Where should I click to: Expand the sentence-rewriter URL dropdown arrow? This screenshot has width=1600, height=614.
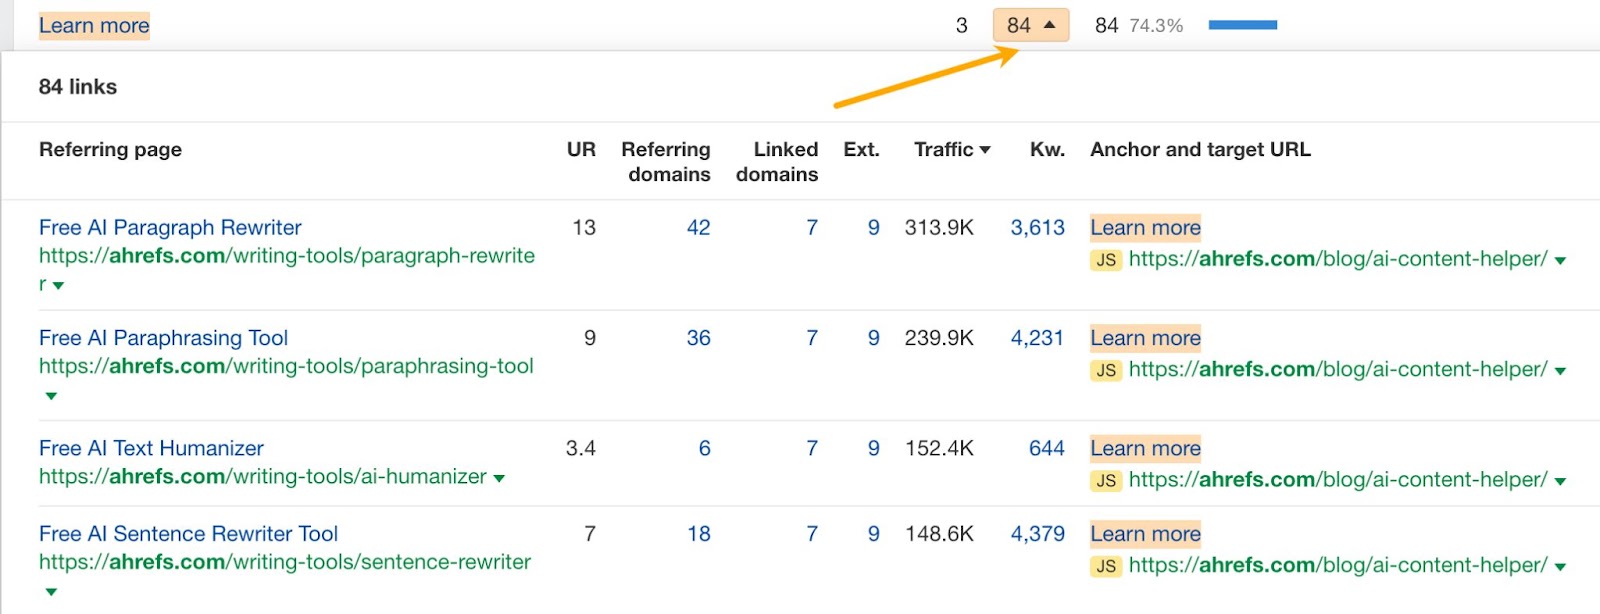[51, 592]
